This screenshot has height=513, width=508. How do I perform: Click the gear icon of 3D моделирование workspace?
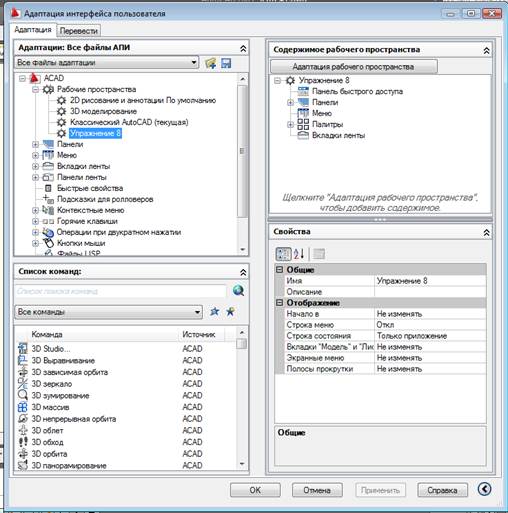[61, 111]
